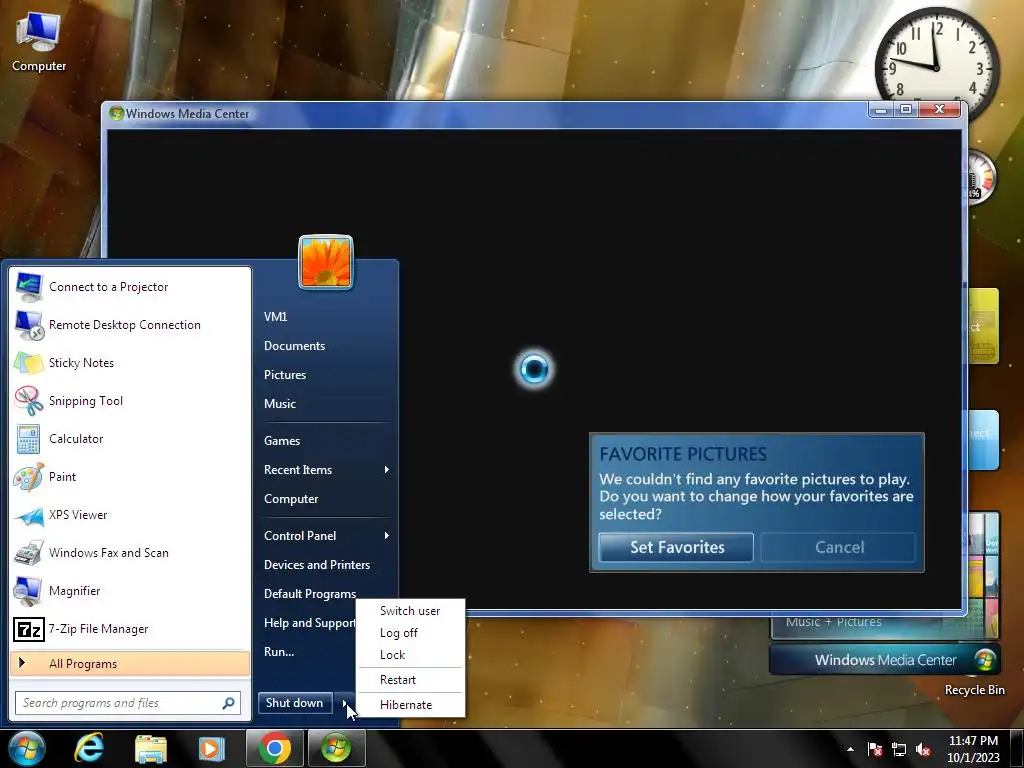The height and width of the screenshot is (768, 1024).
Task: Open the Run... dialog
Action: (279, 652)
